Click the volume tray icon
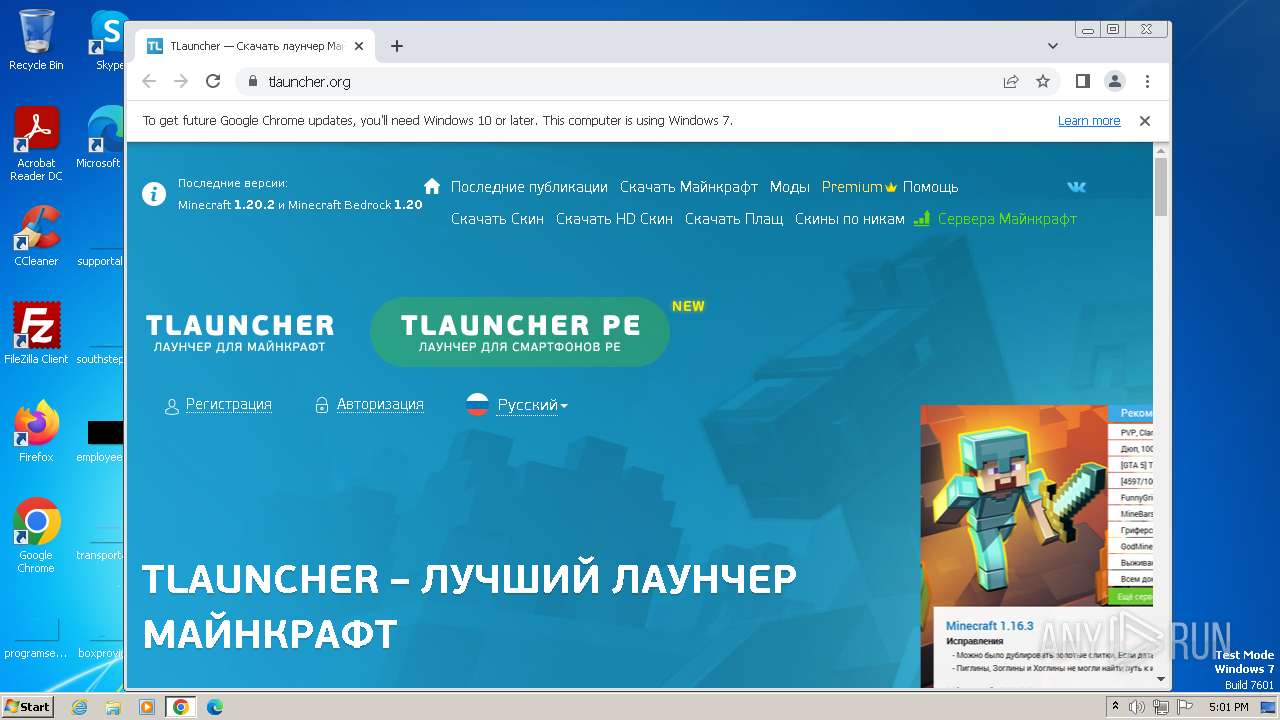The height and width of the screenshot is (720, 1280). coord(1136,707)
